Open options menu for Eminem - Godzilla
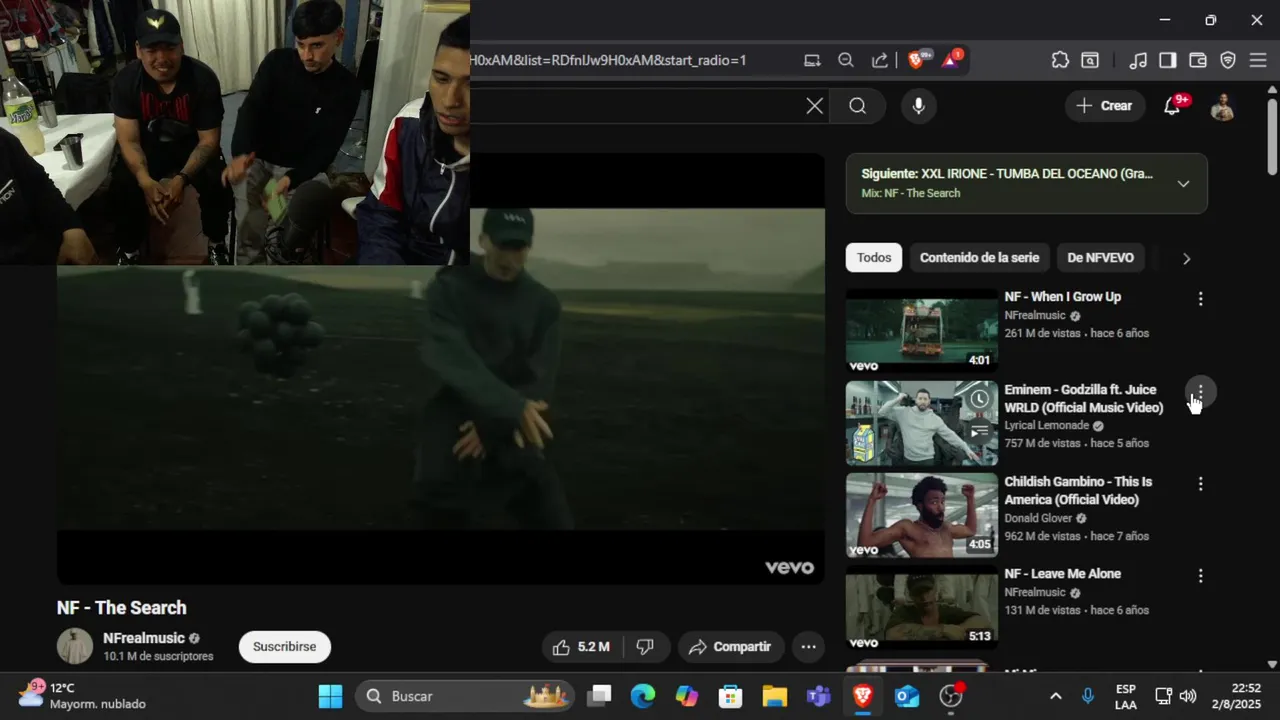 tap(1201, 391)
